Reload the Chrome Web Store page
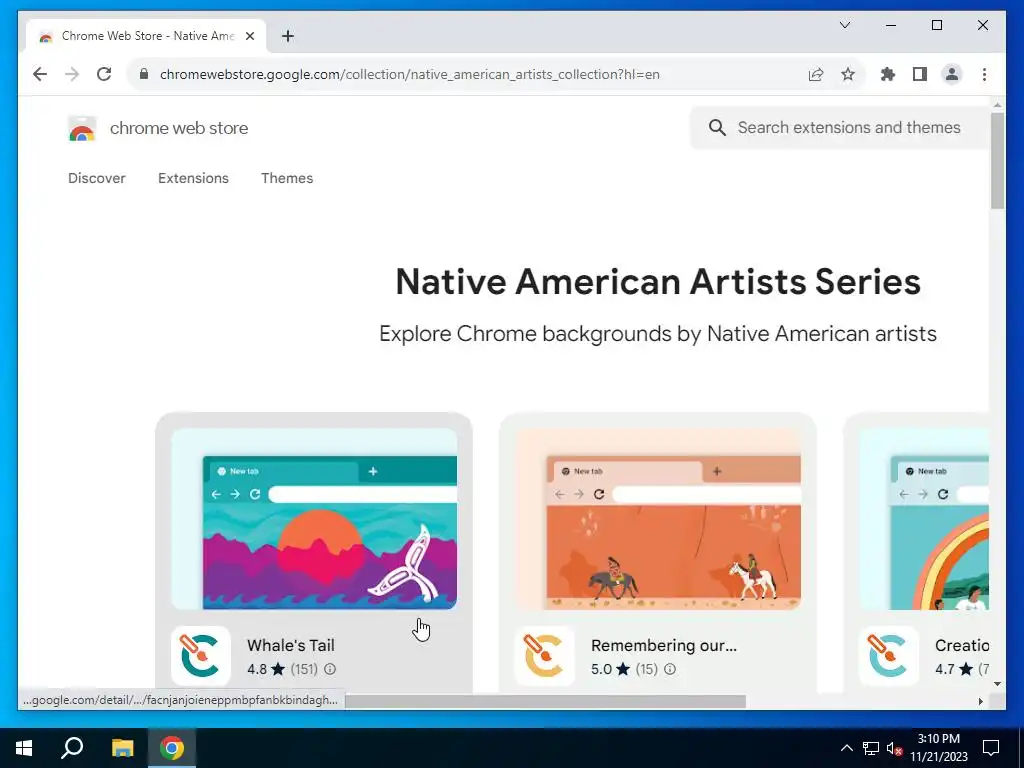The image size is (1024, 768). coord(104,74)
